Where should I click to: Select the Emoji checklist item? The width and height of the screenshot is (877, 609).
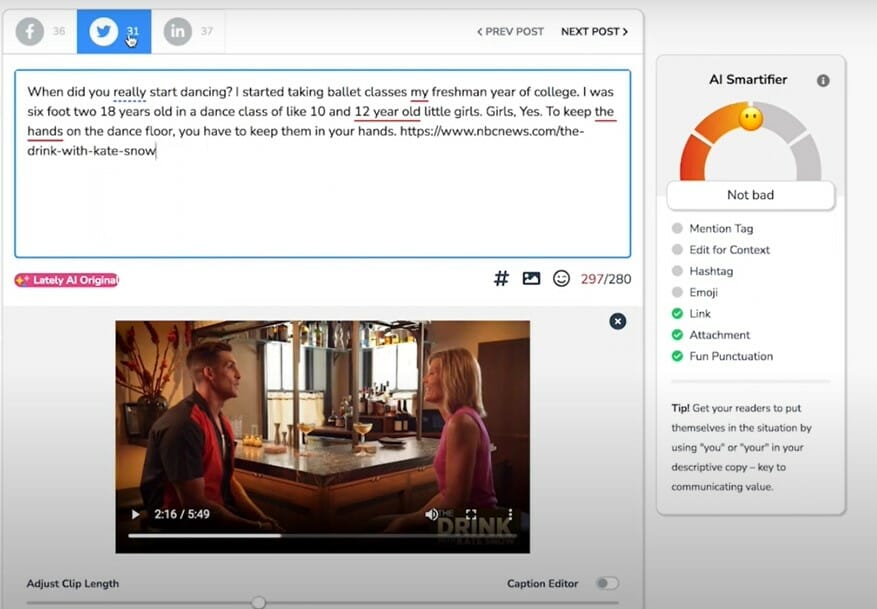[x=694, y=292]
